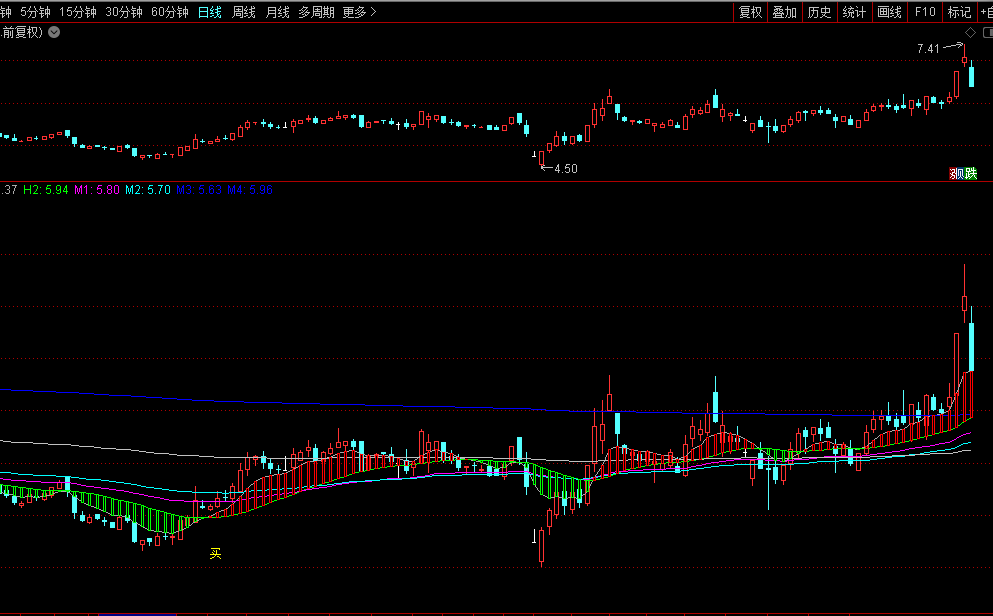
Task: Select the 60分钟 period tab
Action: (169, 12)
